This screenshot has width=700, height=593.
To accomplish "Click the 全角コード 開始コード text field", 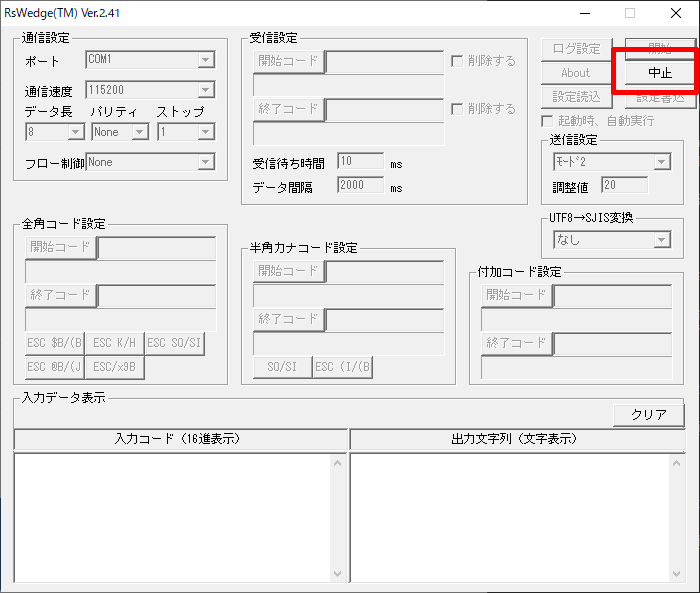I will [157, 247].
